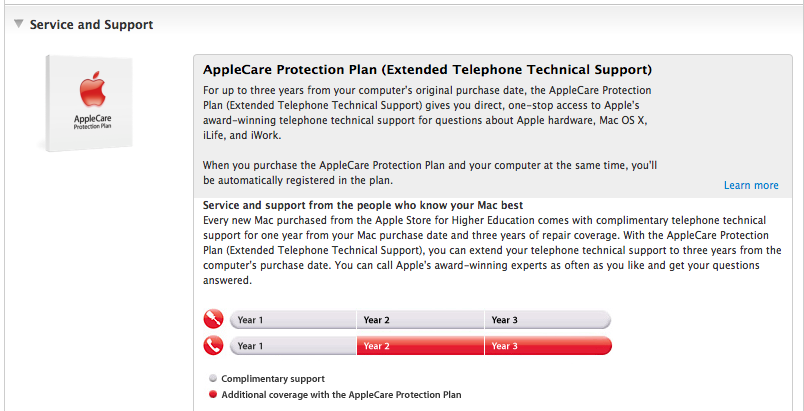804x411 pixels.
Task: Select Year 1 in repair coverage bar
Action: coord(293,320)
